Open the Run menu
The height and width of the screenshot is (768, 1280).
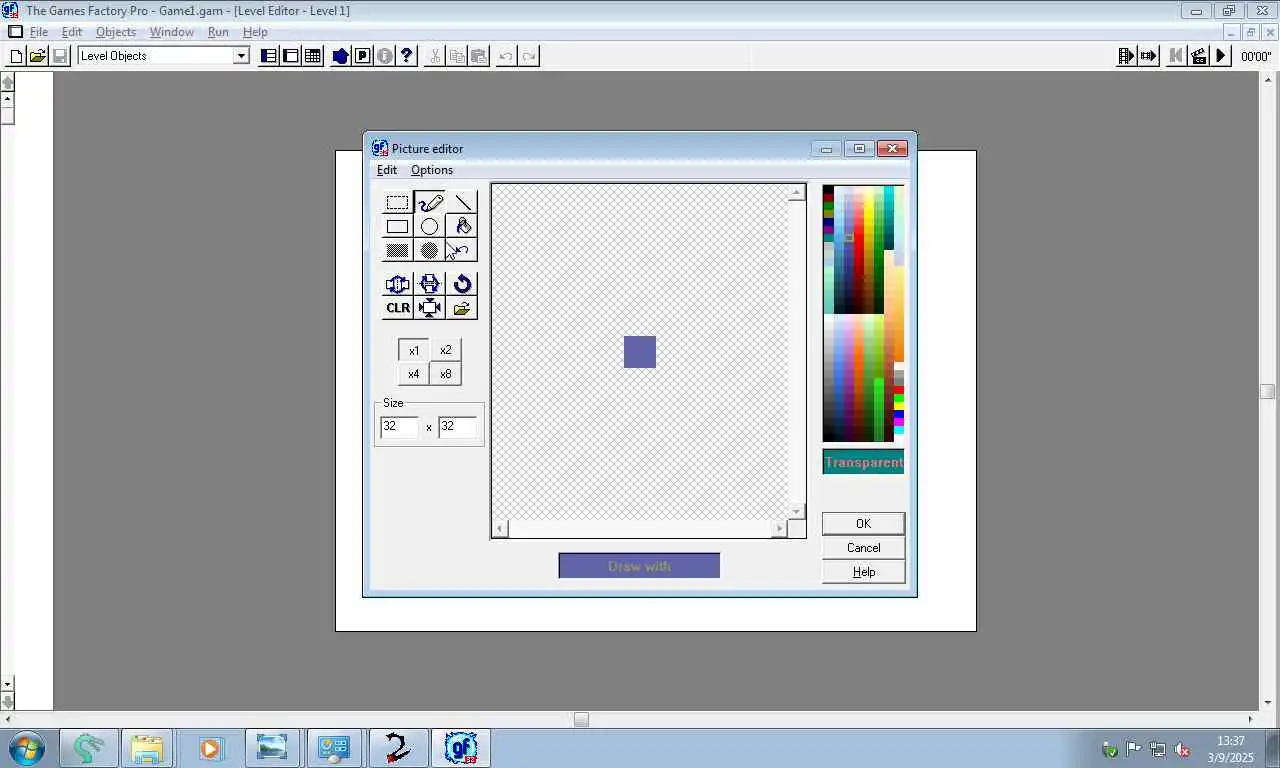pos(218,32)
